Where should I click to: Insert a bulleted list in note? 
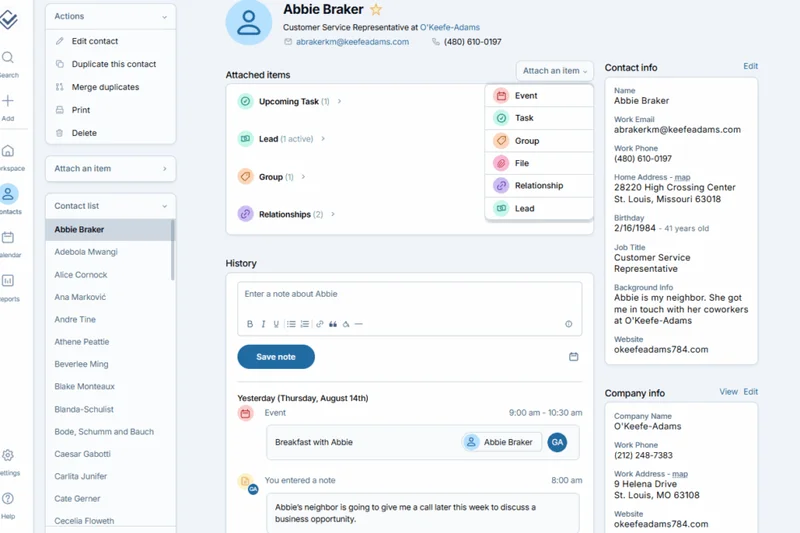pyautogui.click(x=291, y=324)
